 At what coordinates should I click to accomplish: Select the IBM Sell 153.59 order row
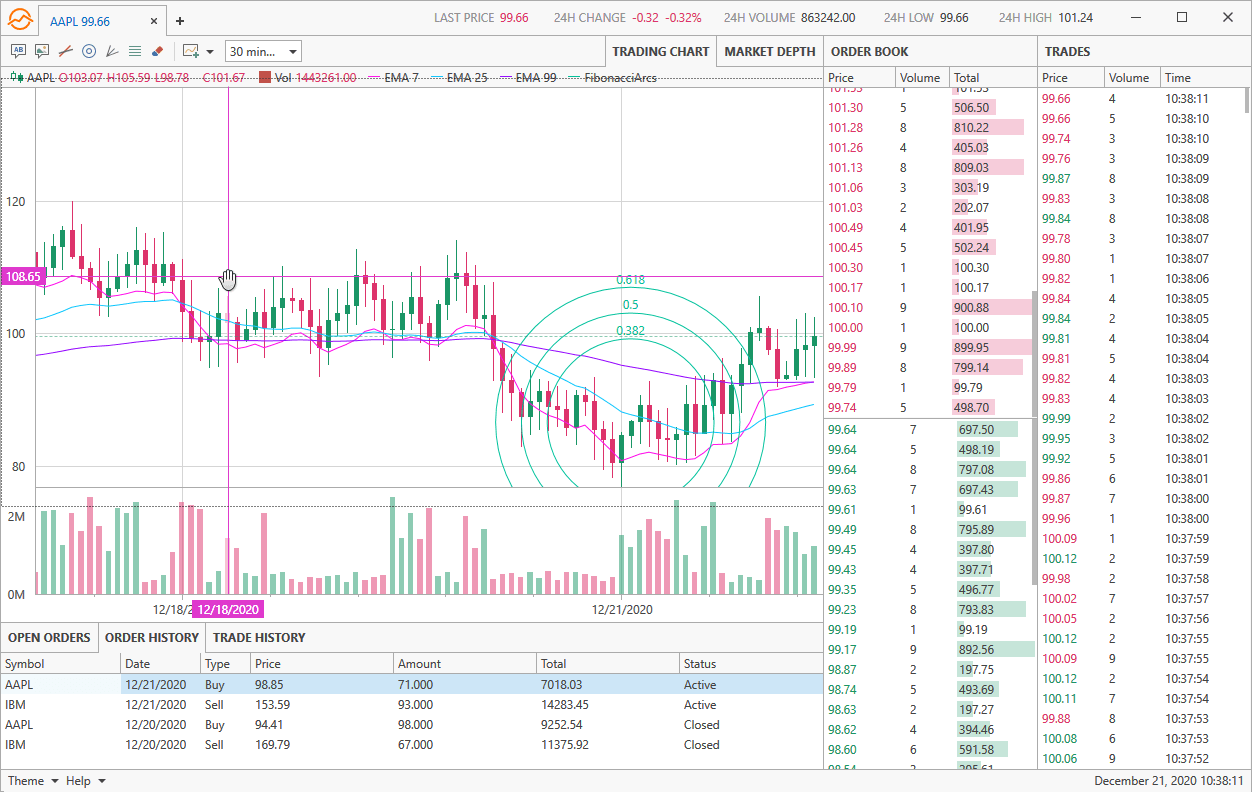(x=412, y=705)
